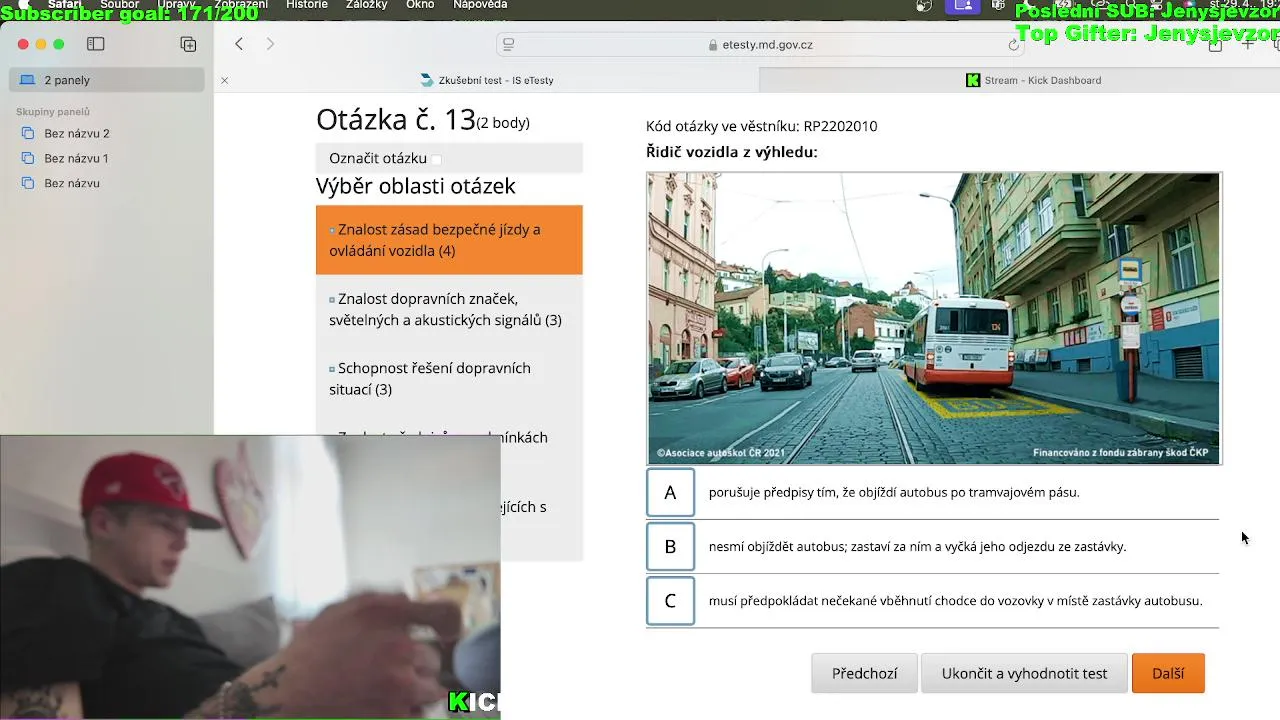The image size is (1280, 720).
Task: Click answer text nesmí objíždět autobus
Action: [x=917, y=546]
